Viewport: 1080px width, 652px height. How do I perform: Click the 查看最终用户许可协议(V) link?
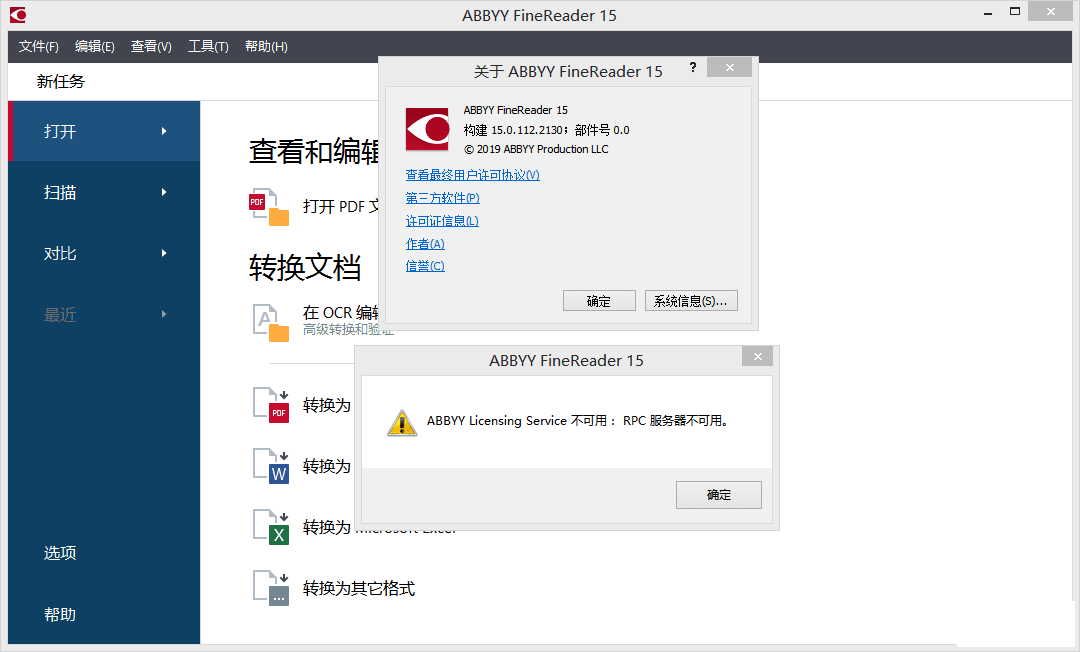(472, 175)
